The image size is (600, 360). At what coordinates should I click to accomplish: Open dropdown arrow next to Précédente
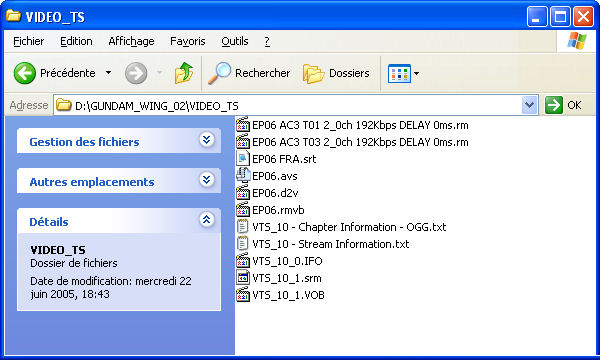(x=108, y=73)
